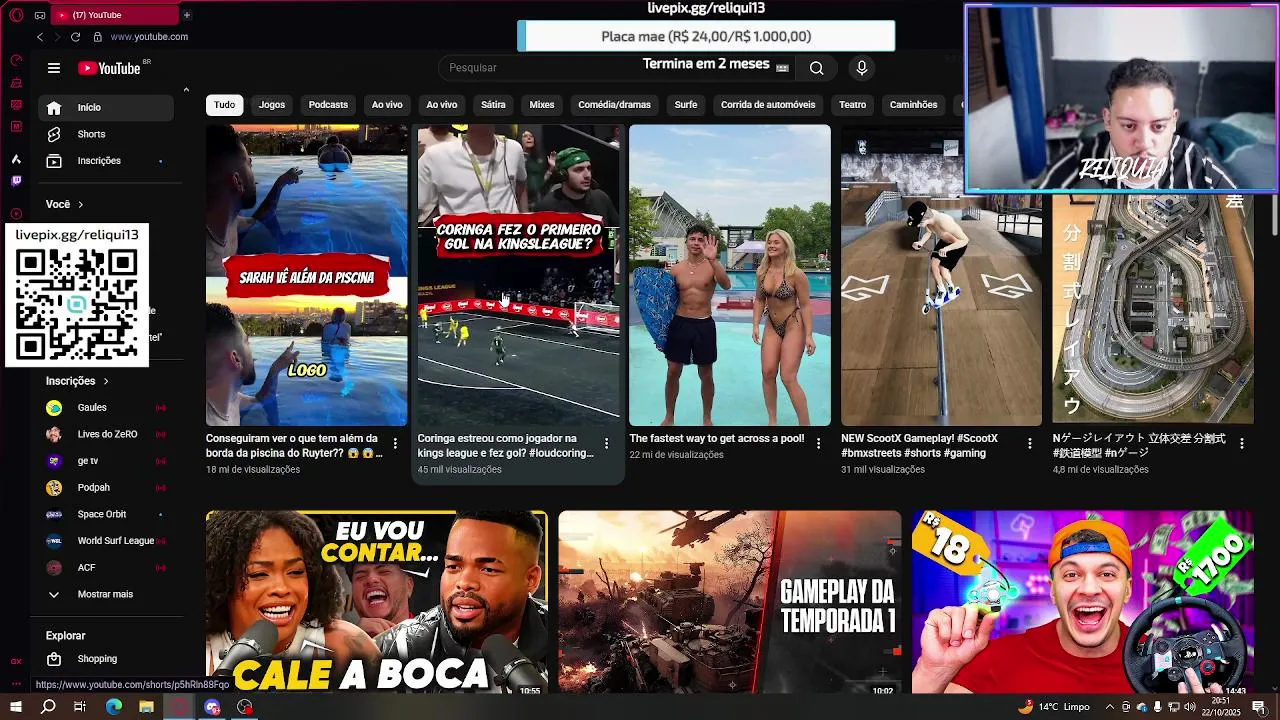The height and width of the screenshot is (720, 1280).
Task: Click the www.youtube.com address bar
Action: (149, 37)
